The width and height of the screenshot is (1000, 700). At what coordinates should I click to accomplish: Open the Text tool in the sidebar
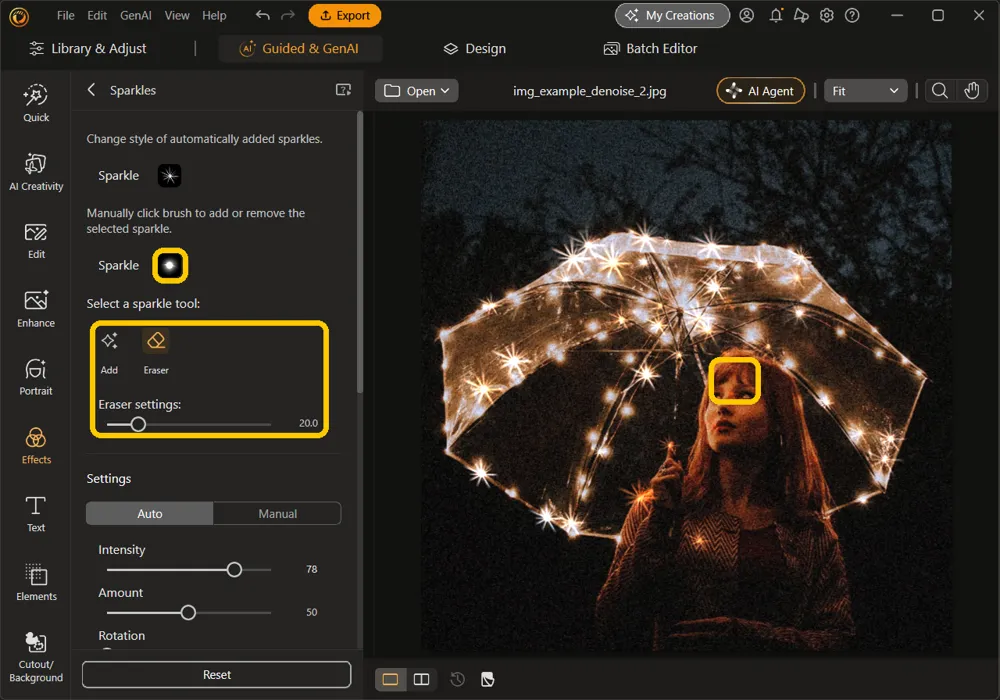pyautogui.click(x=36, y=514)
